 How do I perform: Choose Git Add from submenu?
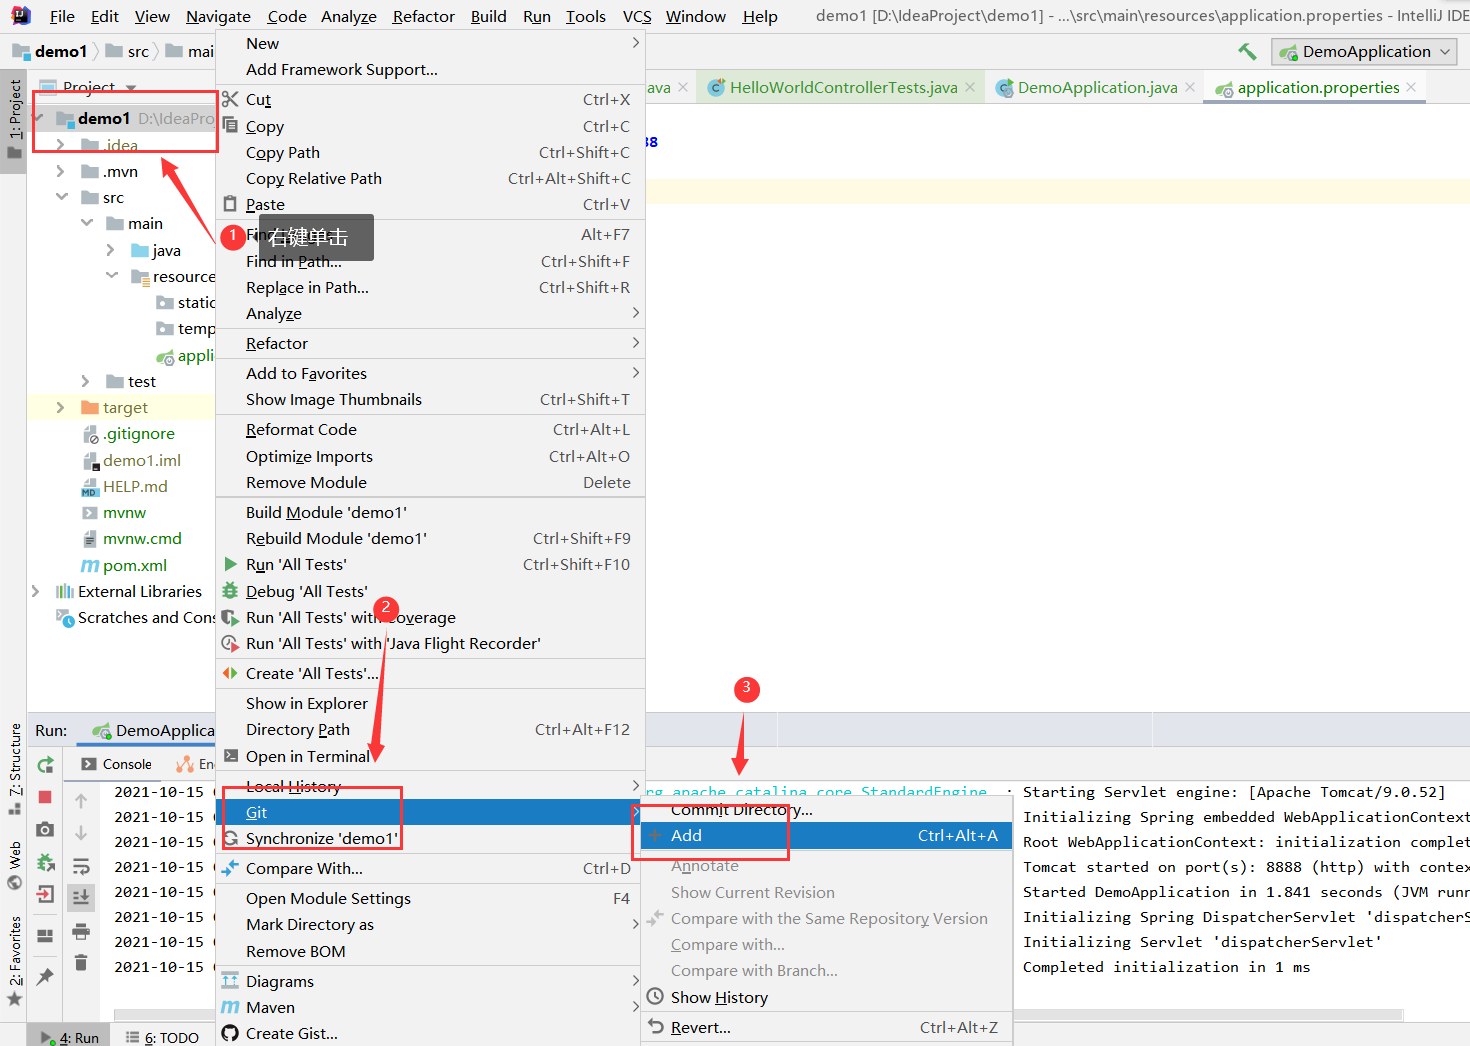[827, 835]
